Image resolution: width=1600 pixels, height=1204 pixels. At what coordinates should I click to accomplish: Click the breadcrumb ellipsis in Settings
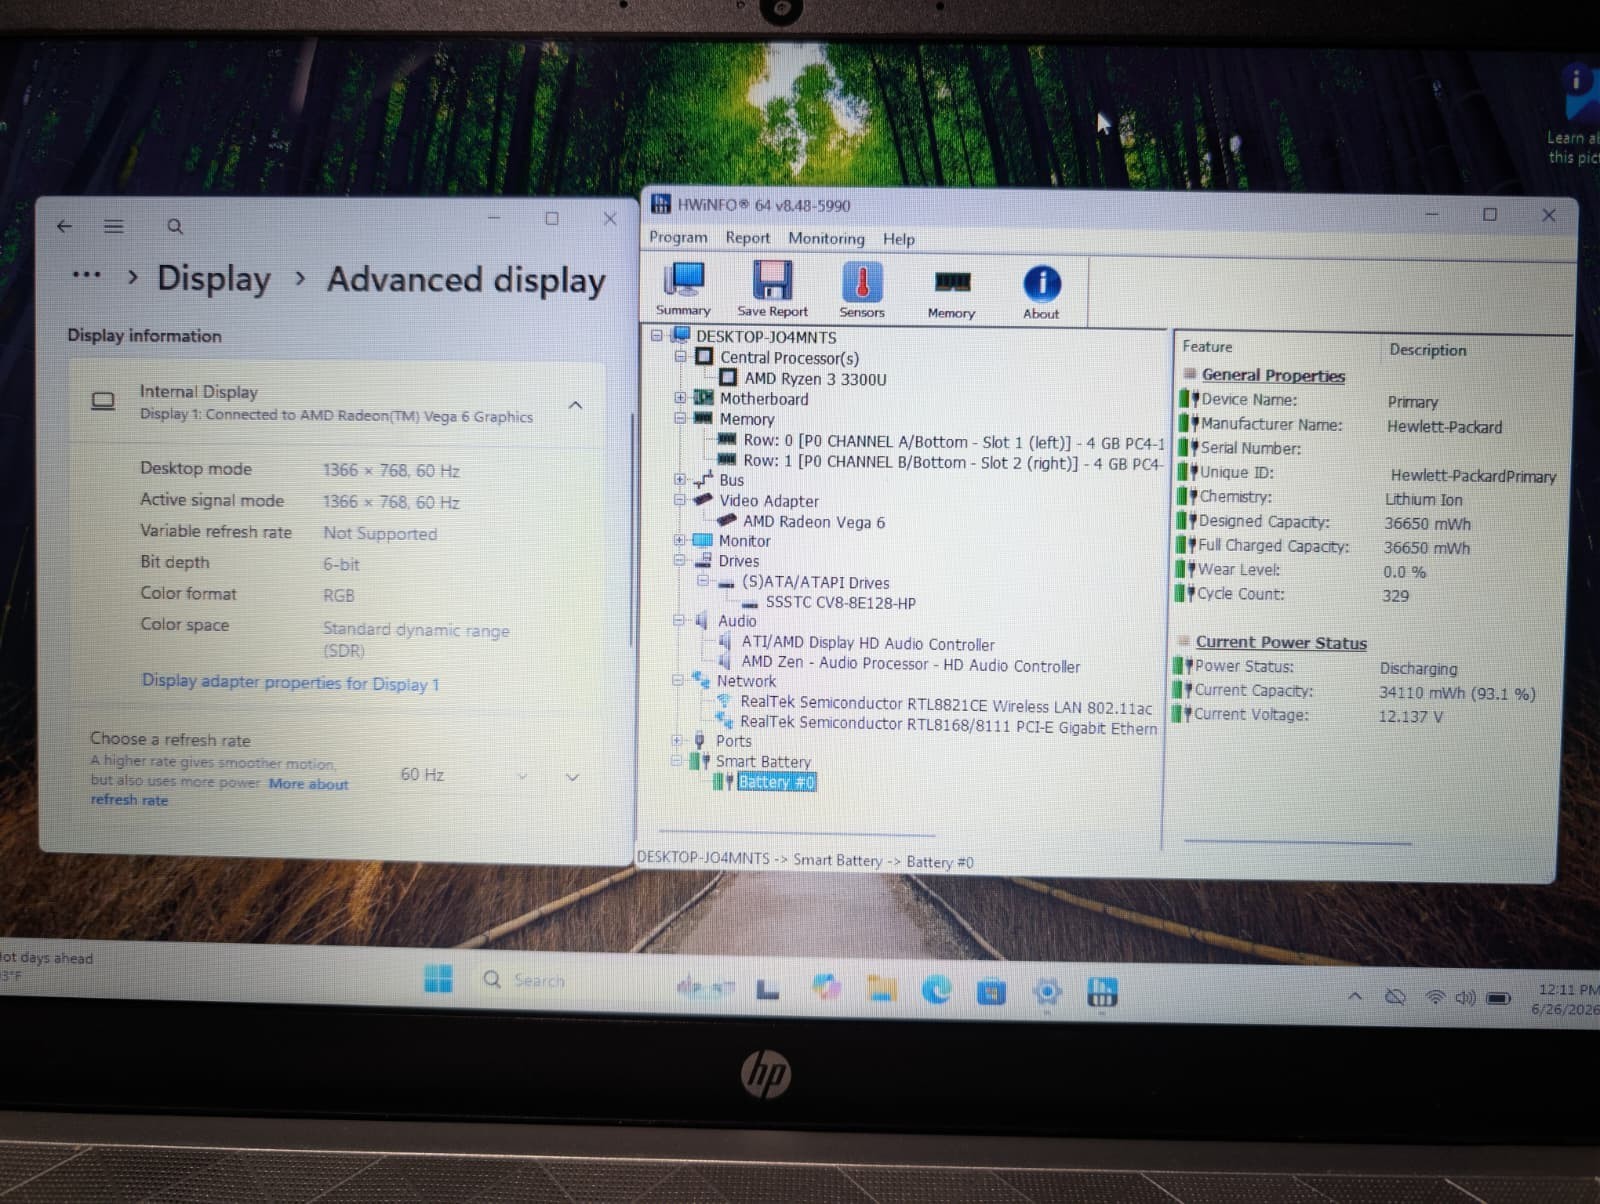87,275
